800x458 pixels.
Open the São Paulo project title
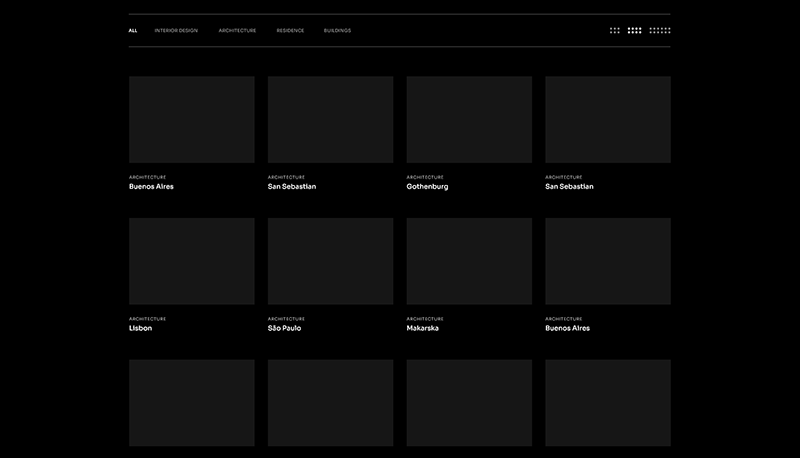284,328
